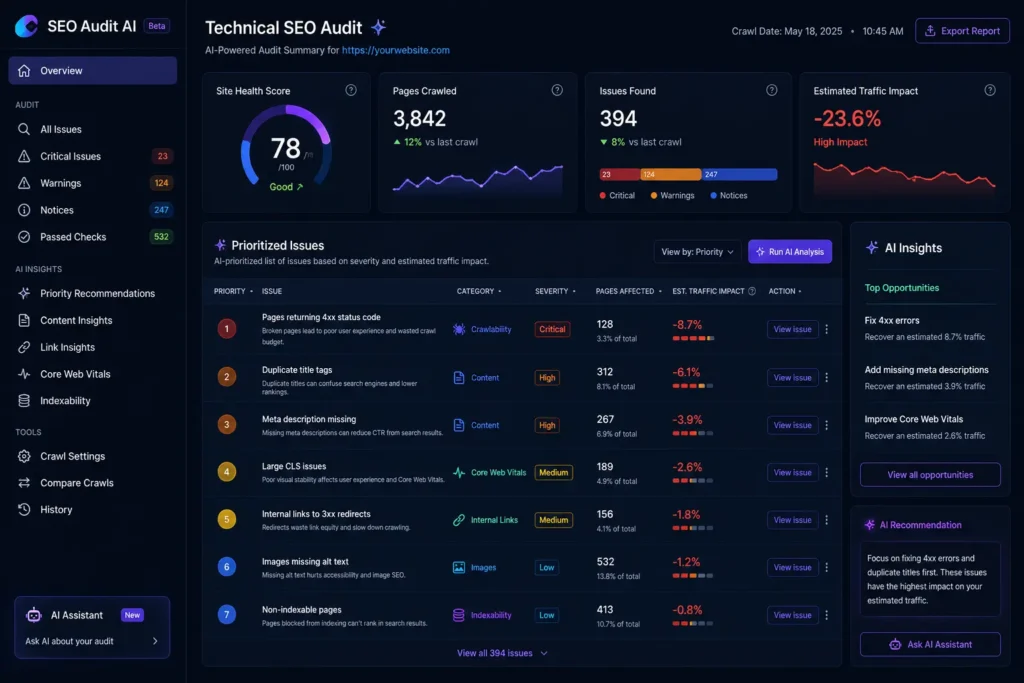Open more options for Meta description missing row

click(827, 425)
